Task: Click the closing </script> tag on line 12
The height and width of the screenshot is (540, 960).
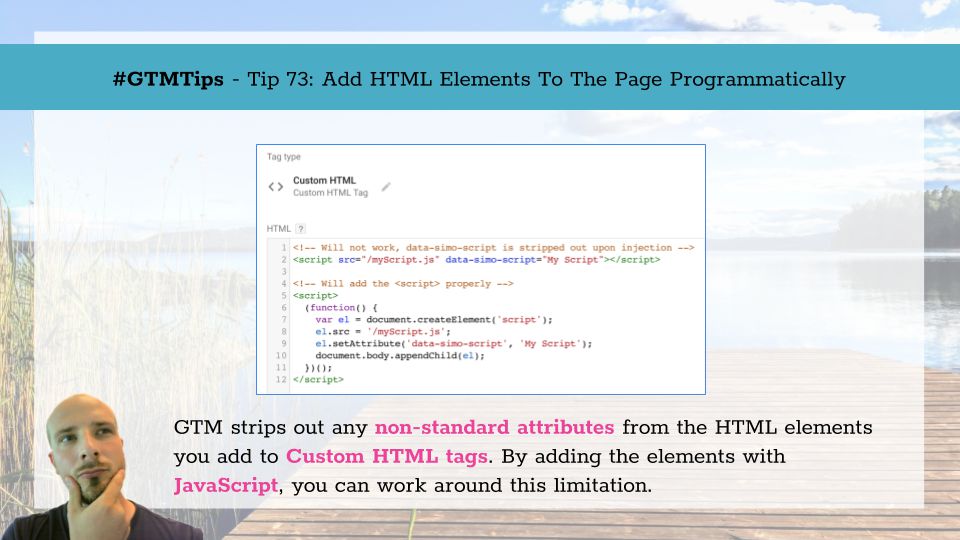Action: point(318,380)
